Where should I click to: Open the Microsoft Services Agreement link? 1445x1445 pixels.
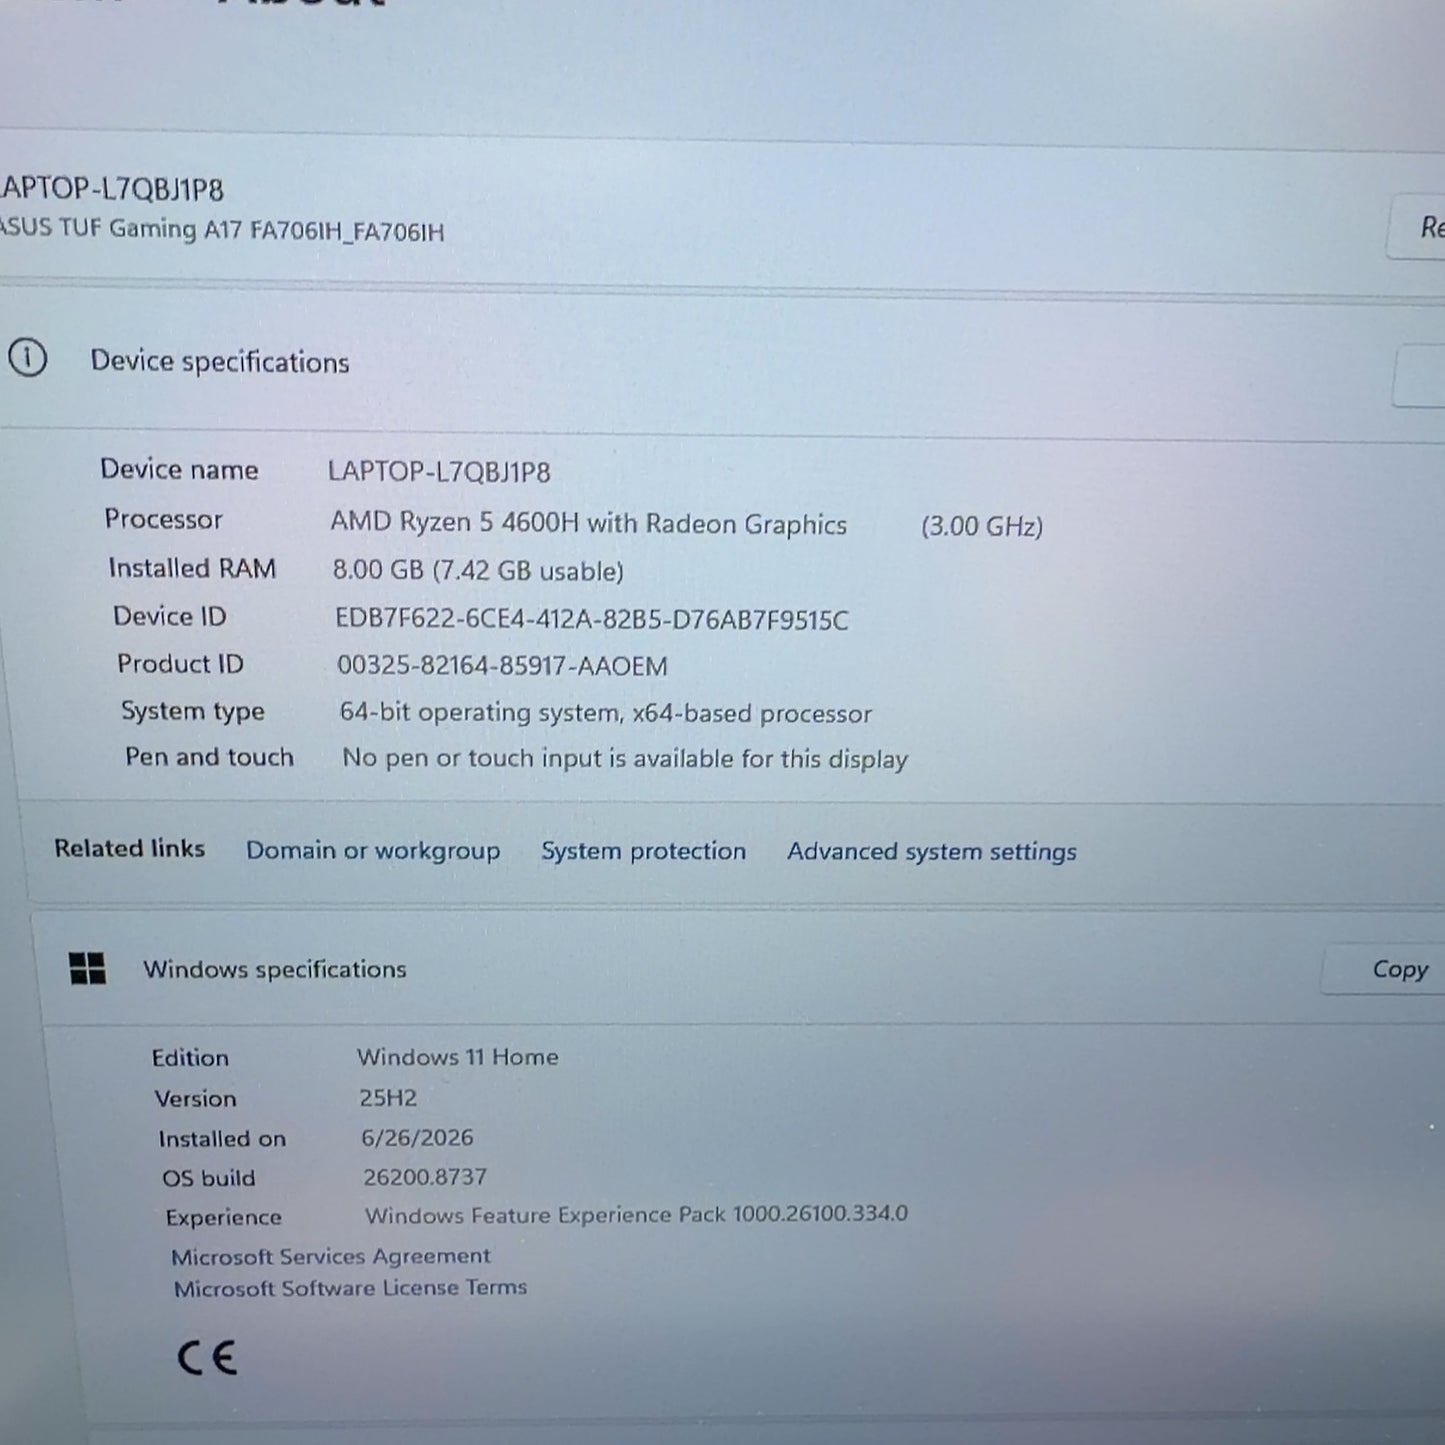(331, 1256)
